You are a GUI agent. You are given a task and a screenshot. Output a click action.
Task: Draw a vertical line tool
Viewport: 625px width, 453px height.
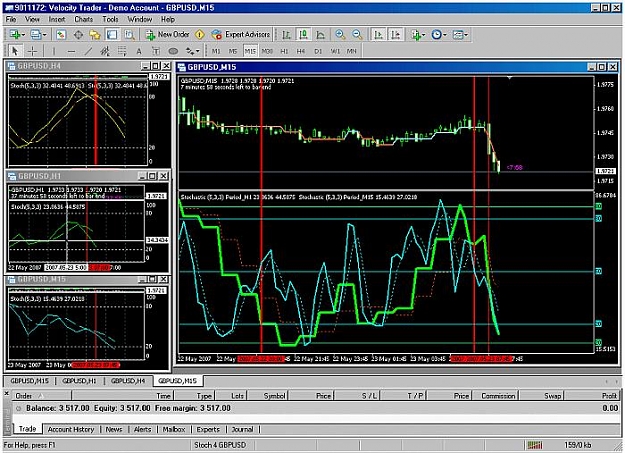coord(54,51)
